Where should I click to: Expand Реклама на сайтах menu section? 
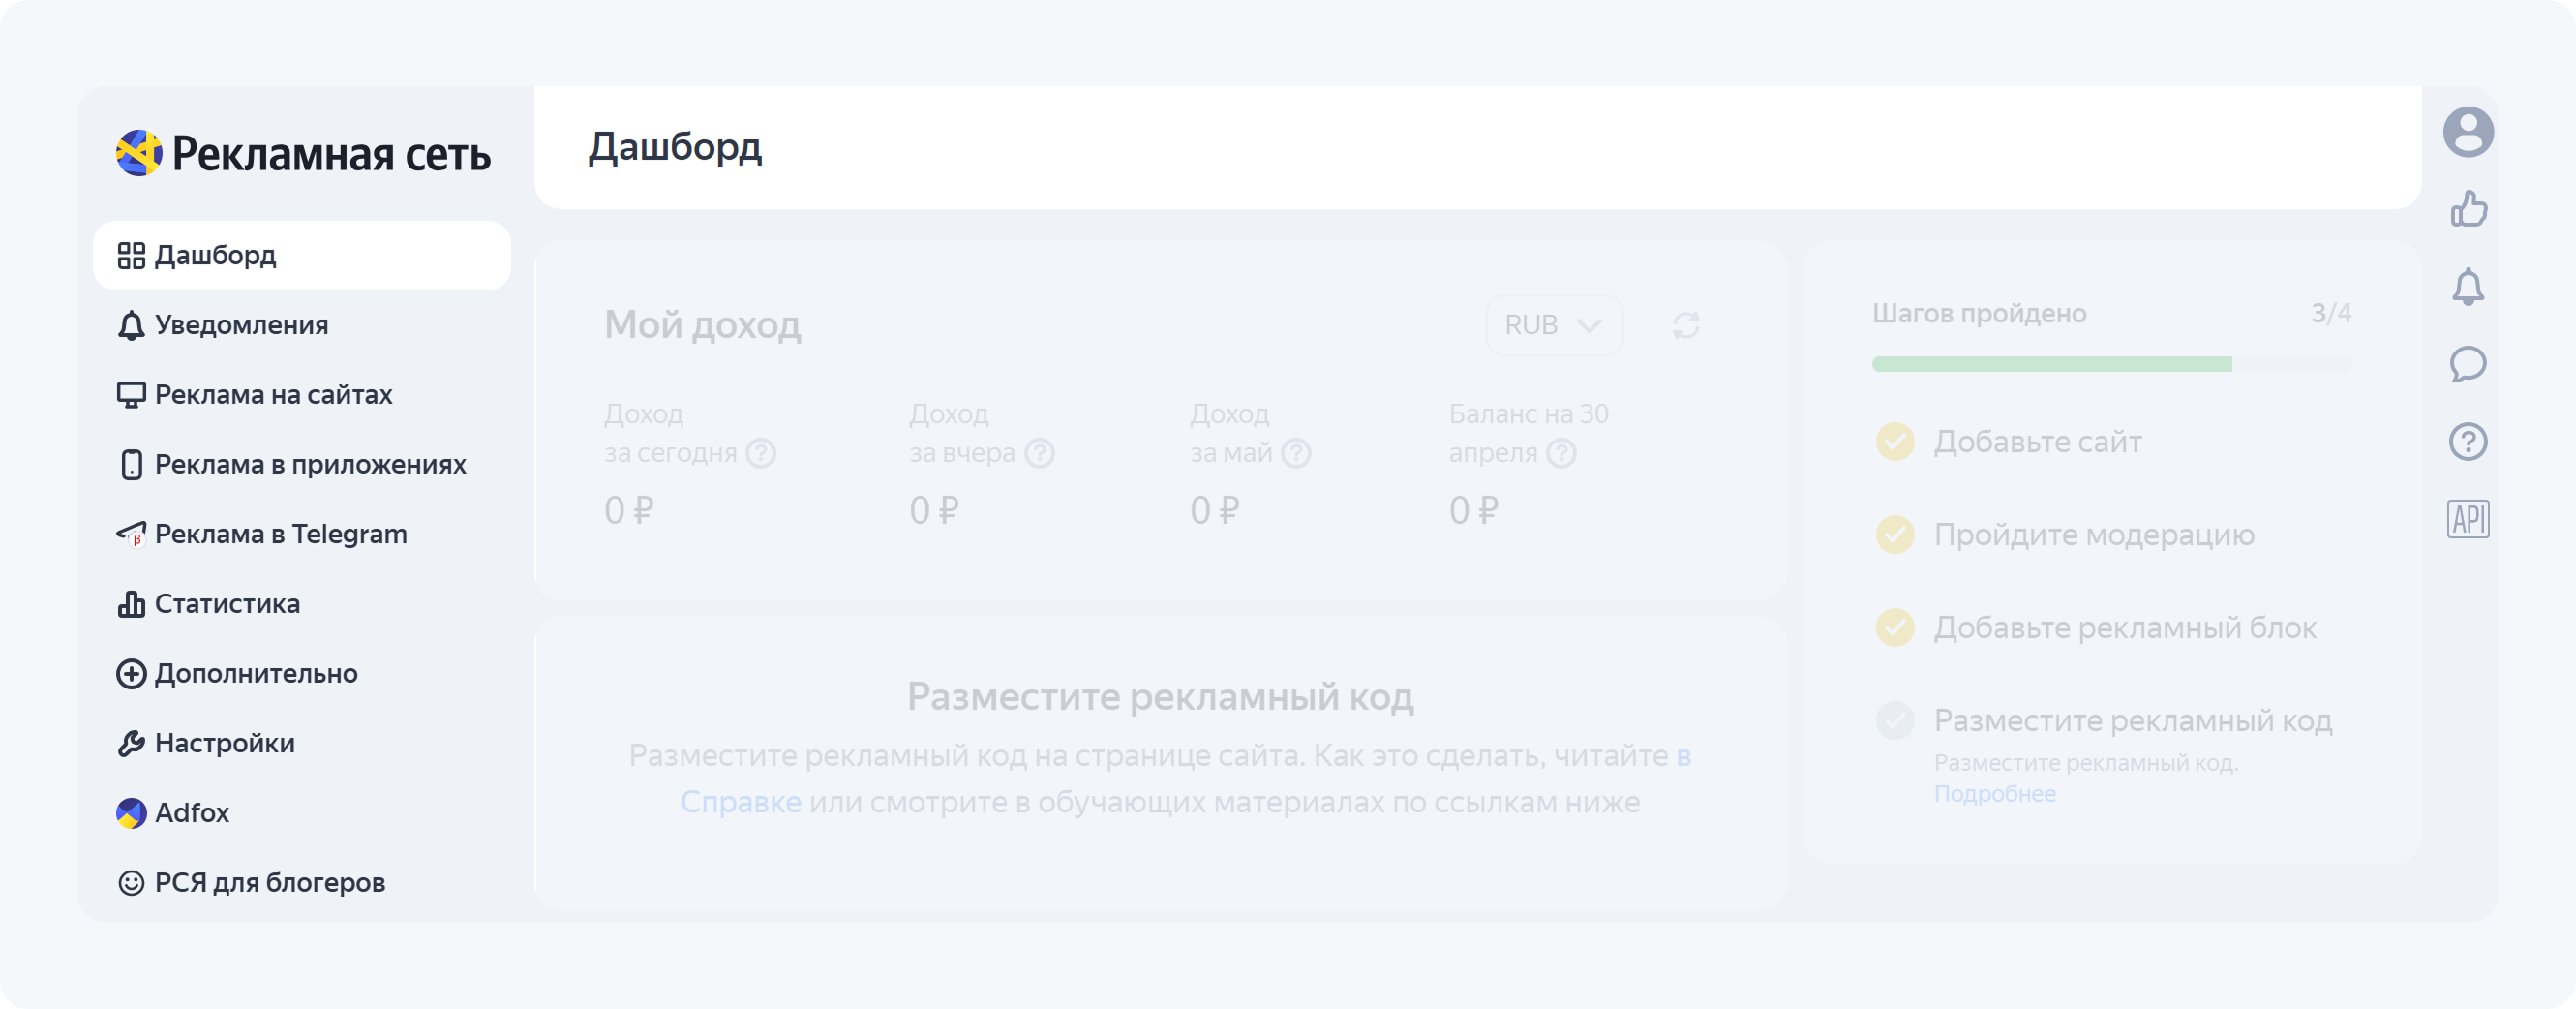point(273,395)
